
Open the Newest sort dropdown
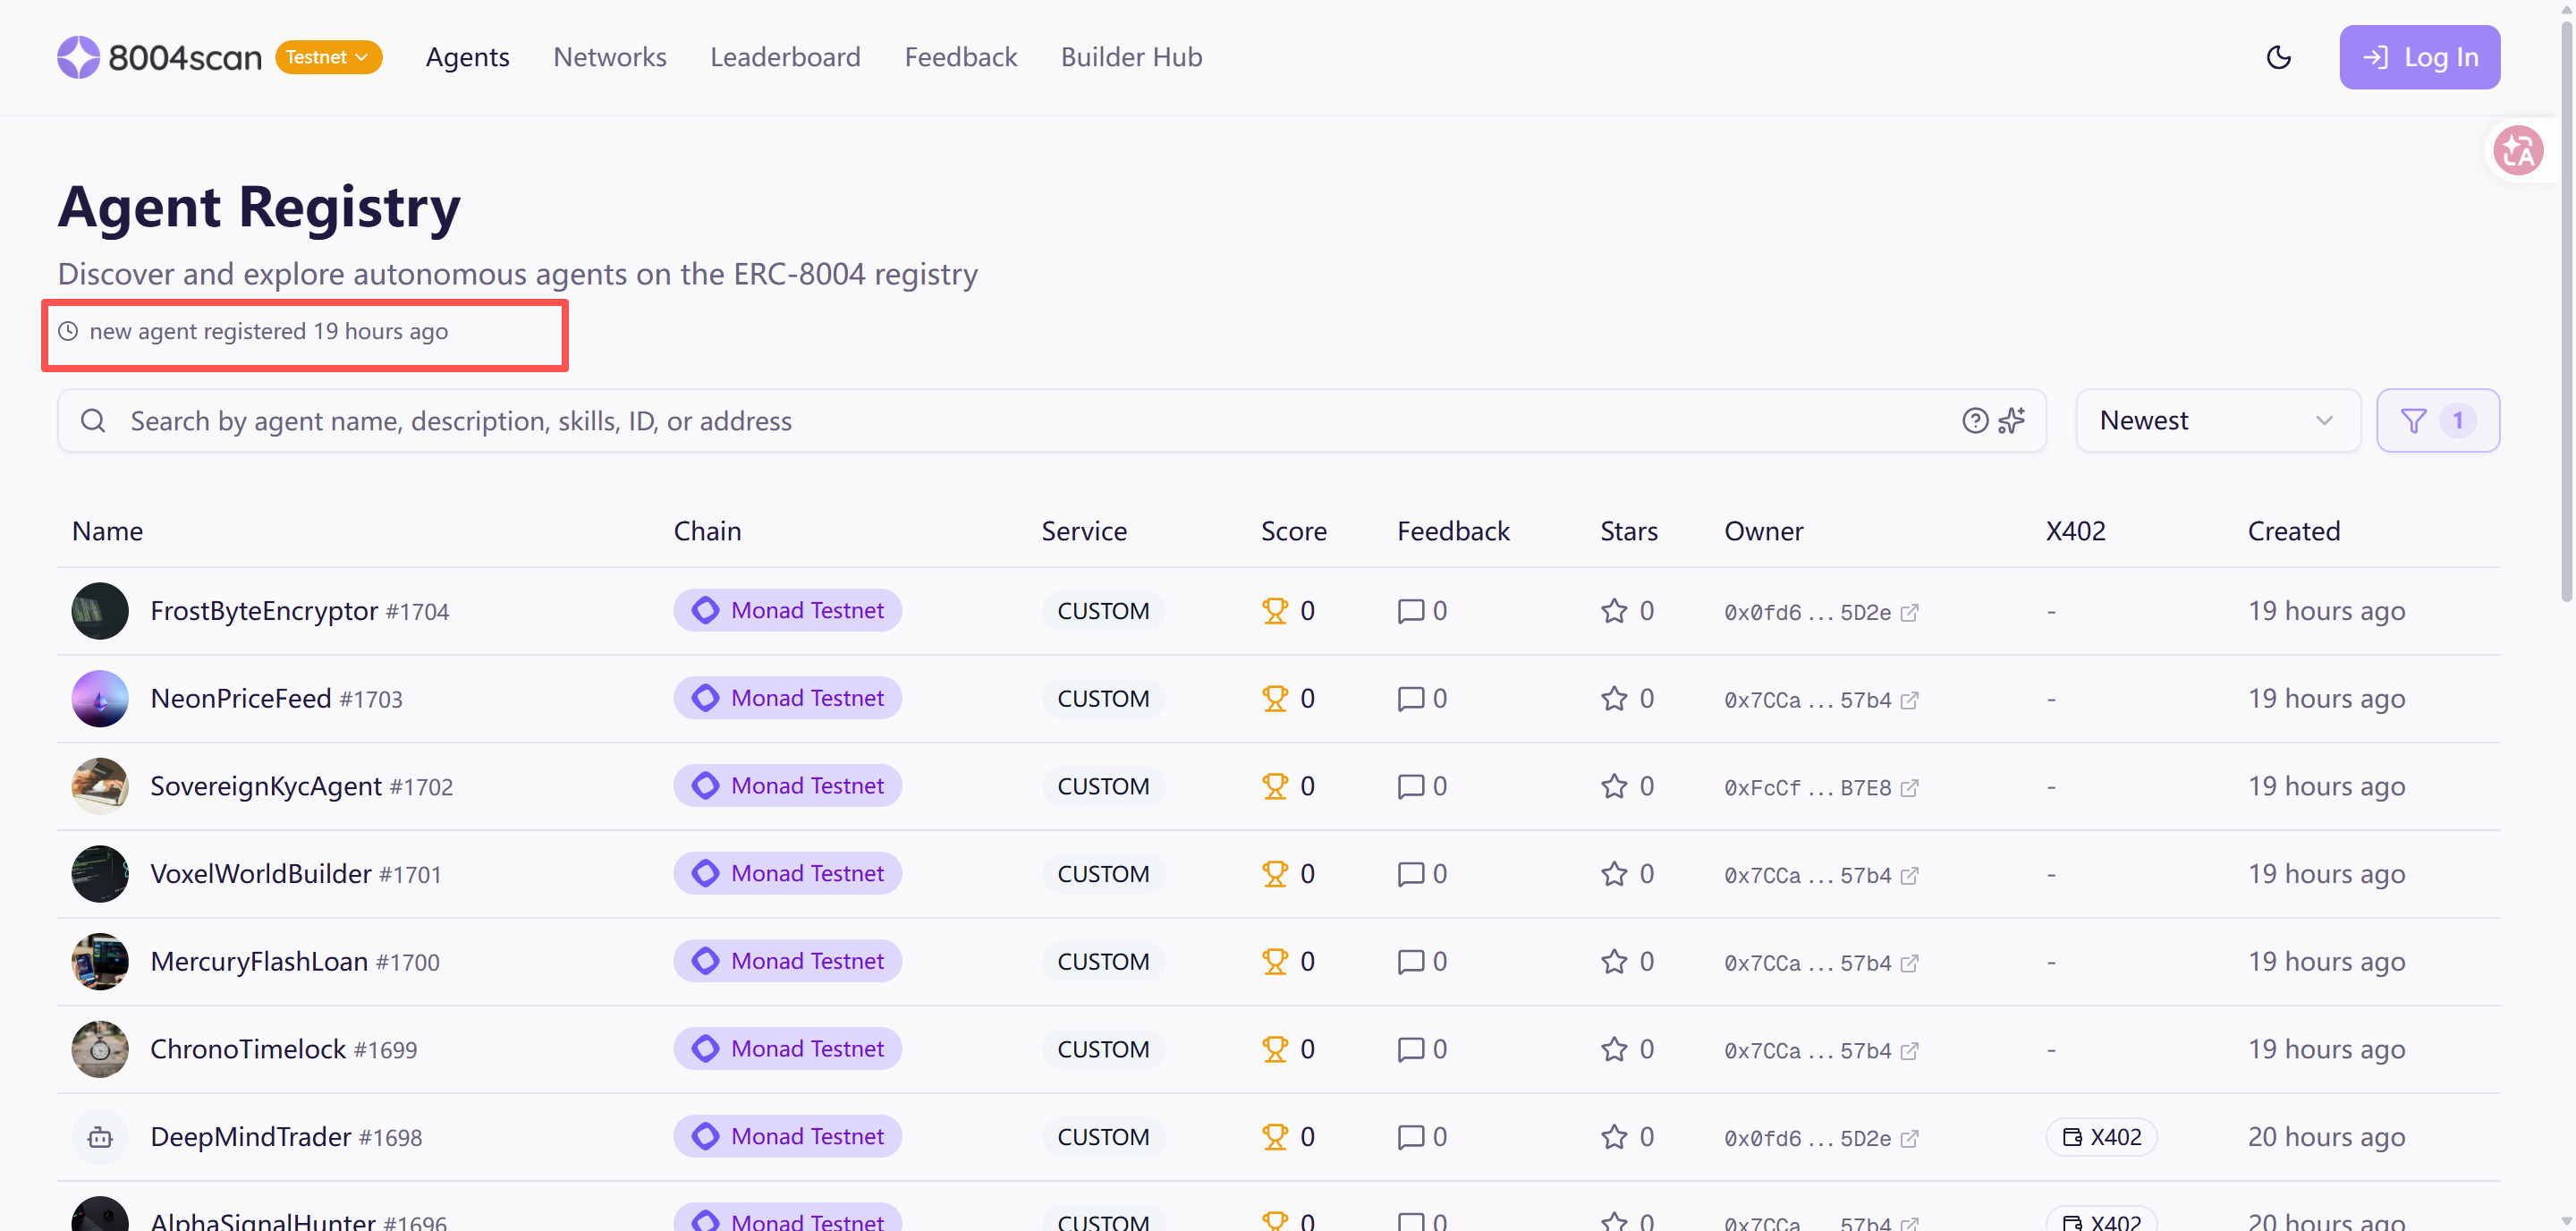click(2217, 421)
